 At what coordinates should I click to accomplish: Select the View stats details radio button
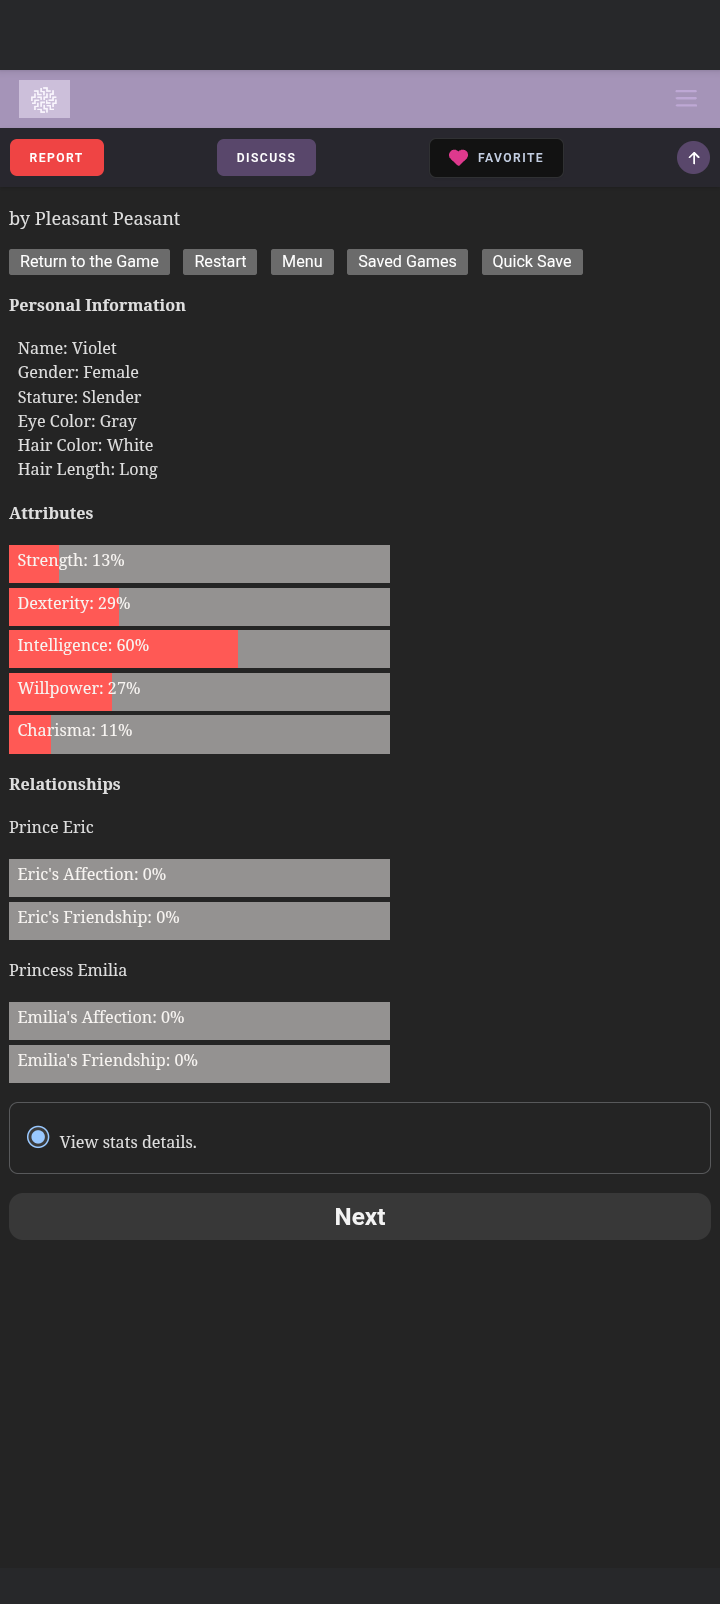(x=38, y=1137)
